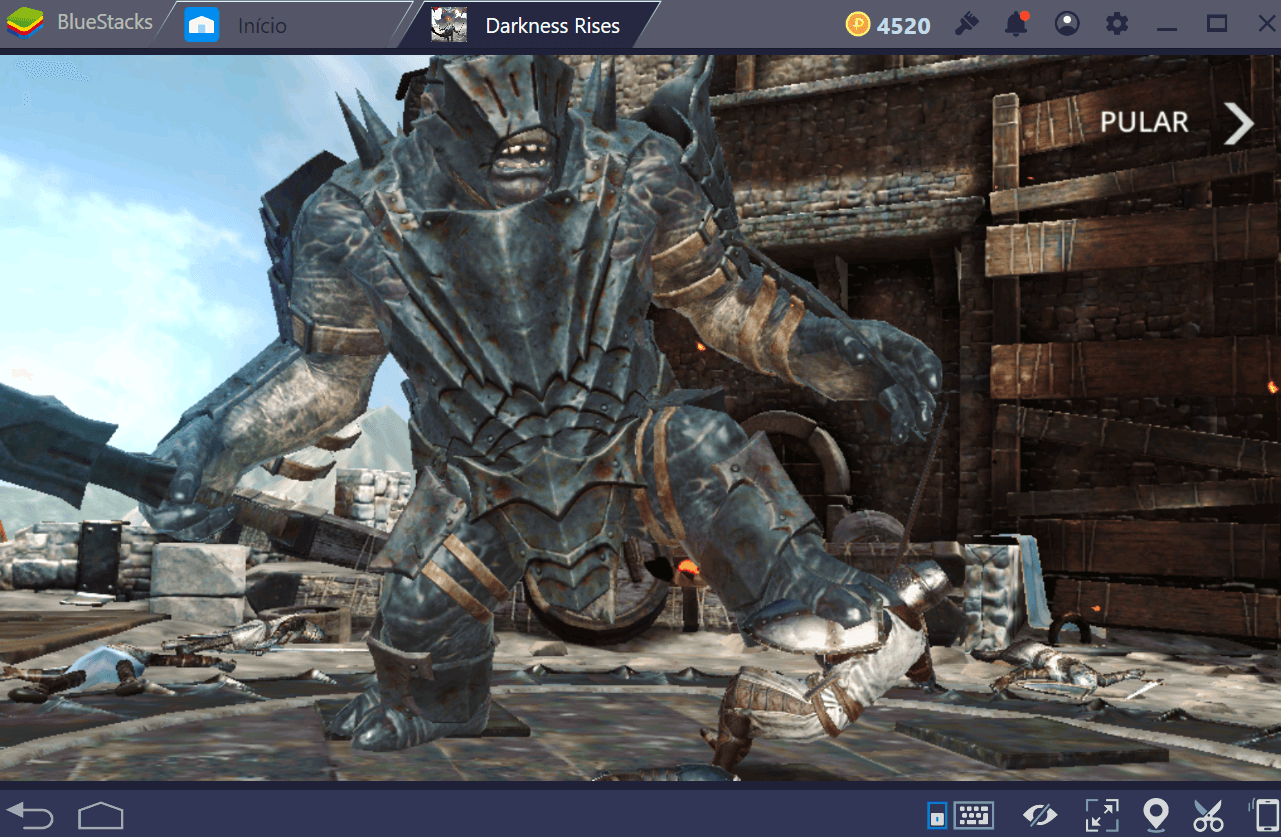Take a screenshot with the scissors icon
The width and height of the screenshot is (1281, 837).
(1208, 815)
